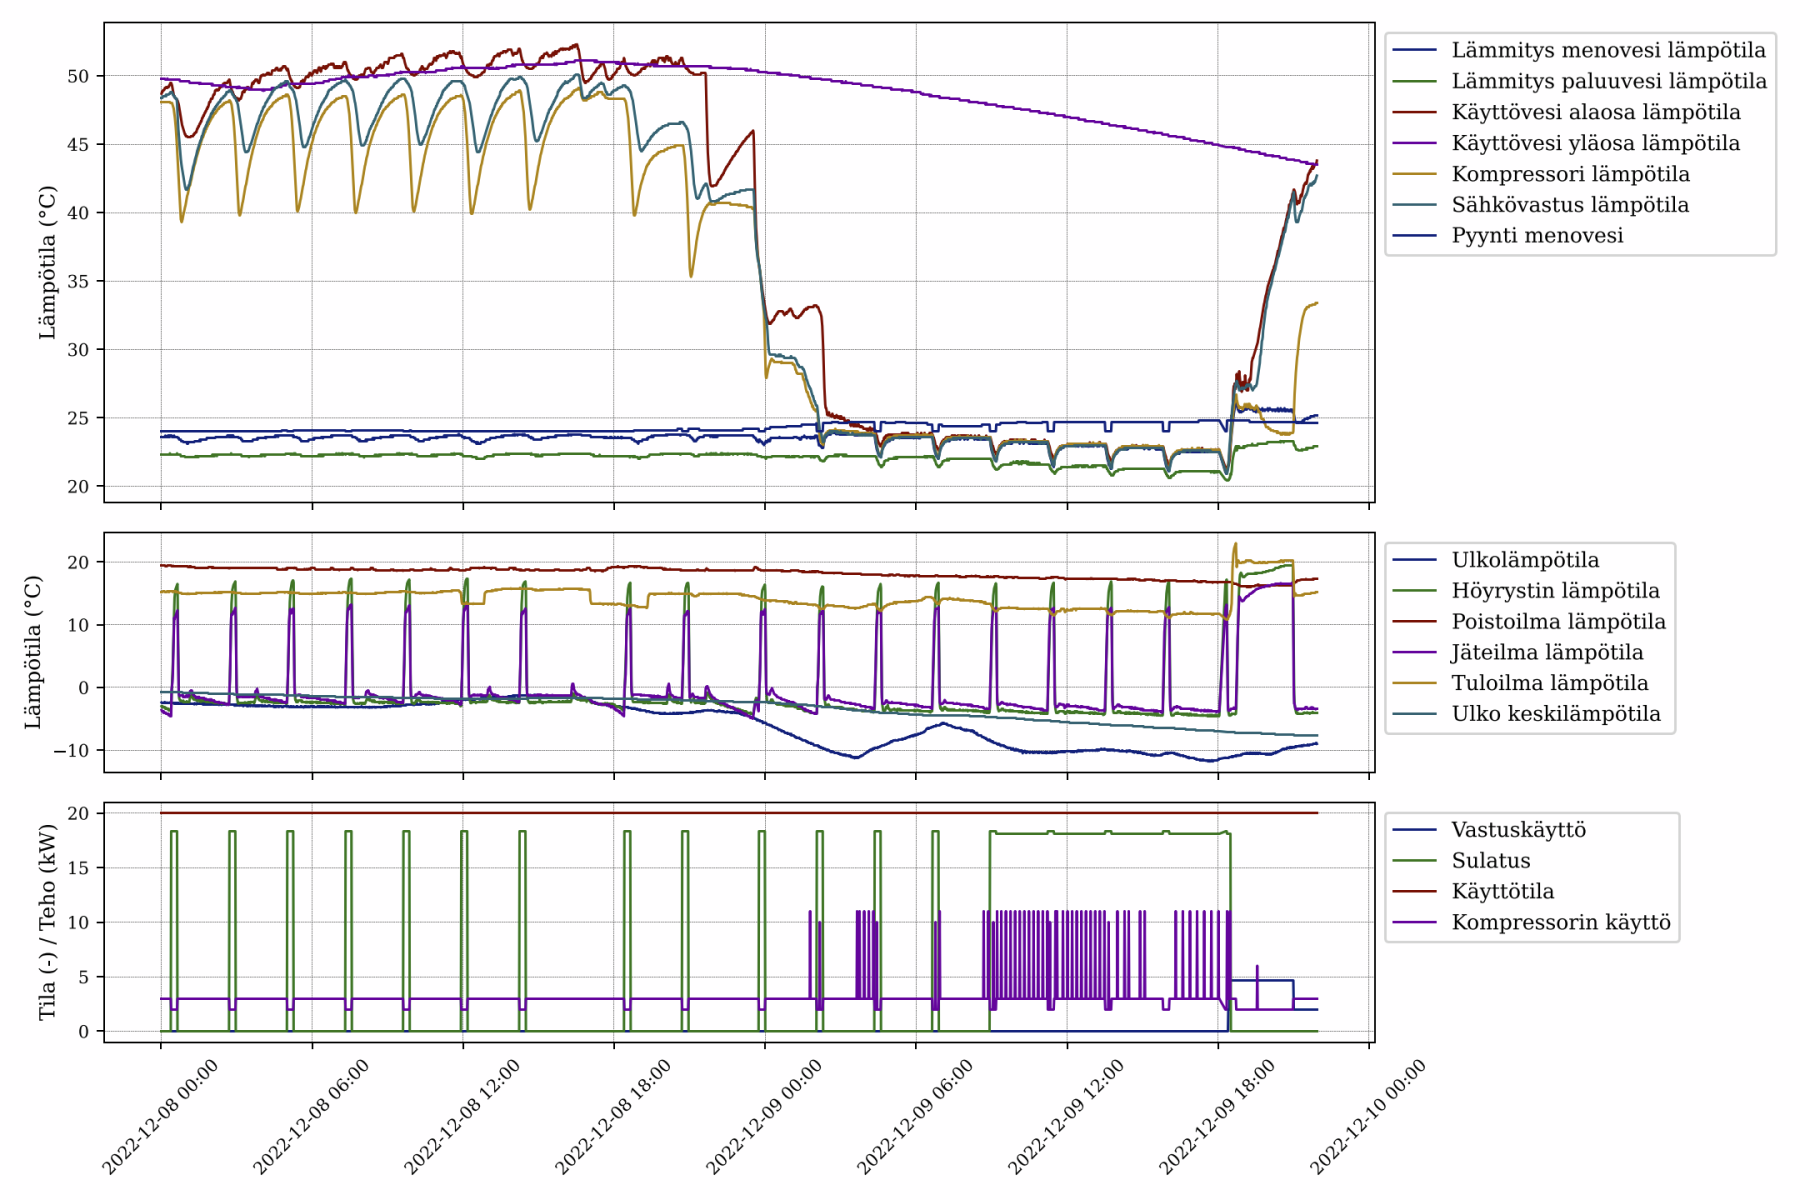Viewport: 1800px width, 1200px height.
Task: Click the Kompressorin käyttö legend entry
Action: [1560, 923]
